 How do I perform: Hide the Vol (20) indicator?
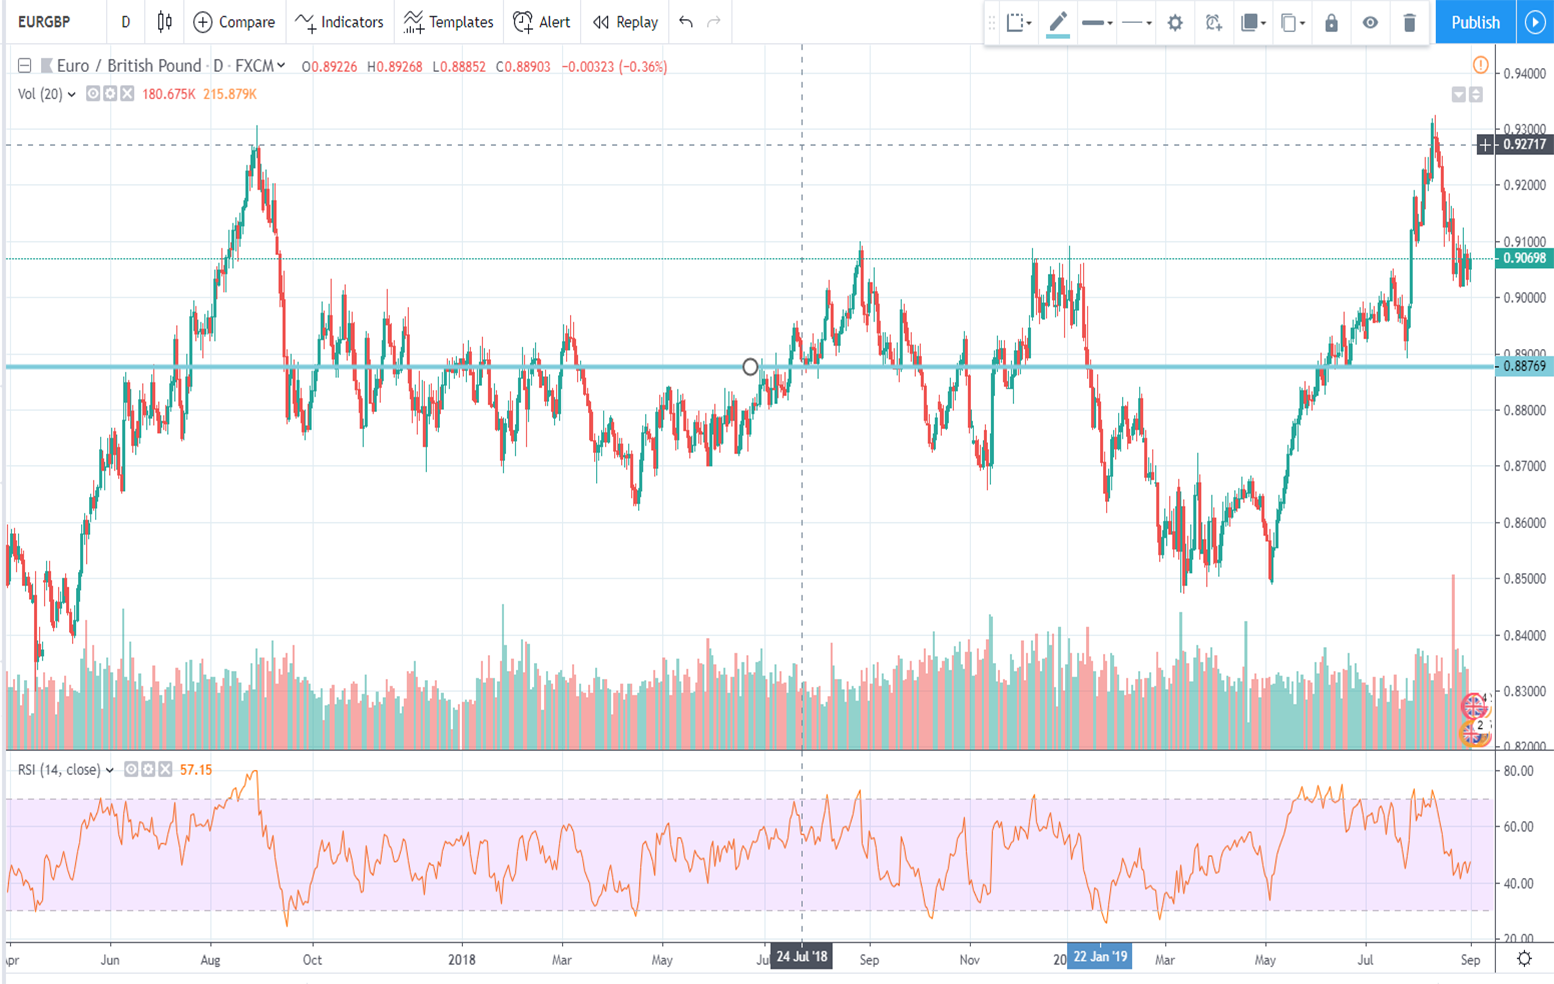click(x=91, y=95)
